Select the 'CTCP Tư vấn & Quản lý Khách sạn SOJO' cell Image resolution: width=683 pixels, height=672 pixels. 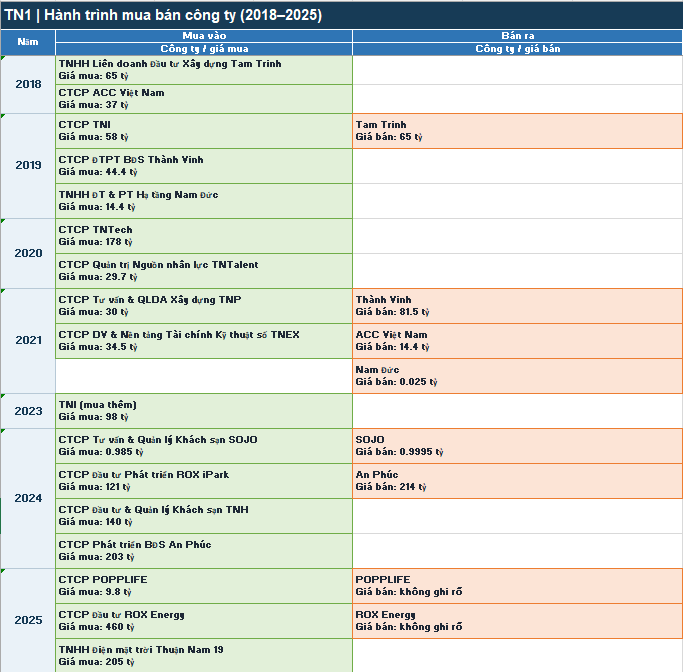tap(204, 446)
